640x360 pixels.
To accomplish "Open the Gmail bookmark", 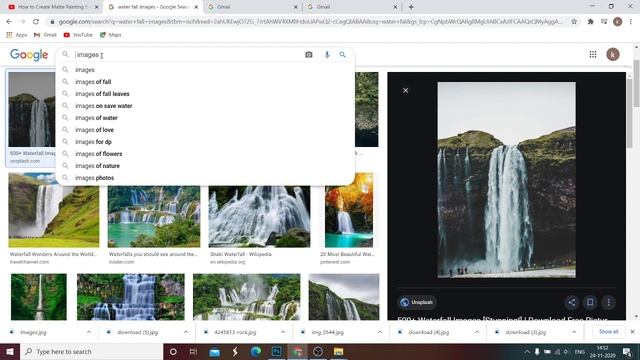I will click(x=45, y=35).
